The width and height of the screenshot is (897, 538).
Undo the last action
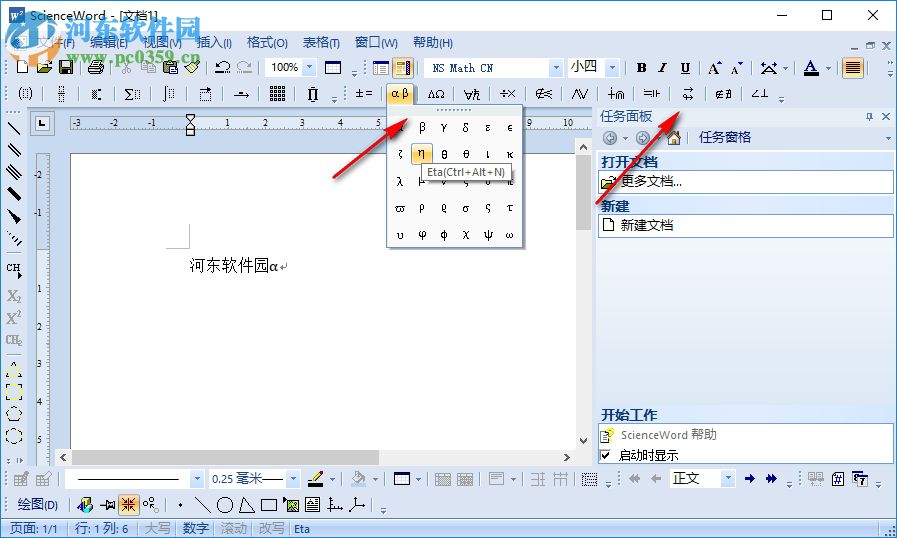(222, 68)
